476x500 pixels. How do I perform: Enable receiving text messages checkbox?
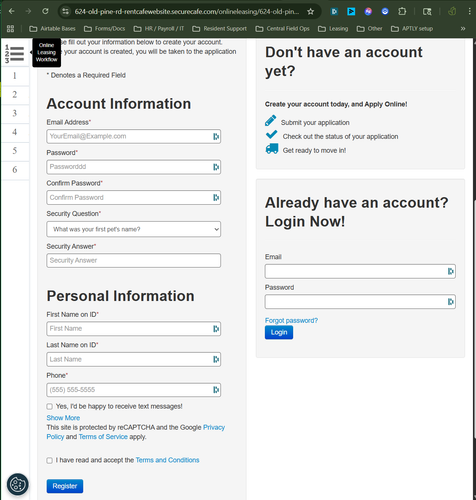50,407
